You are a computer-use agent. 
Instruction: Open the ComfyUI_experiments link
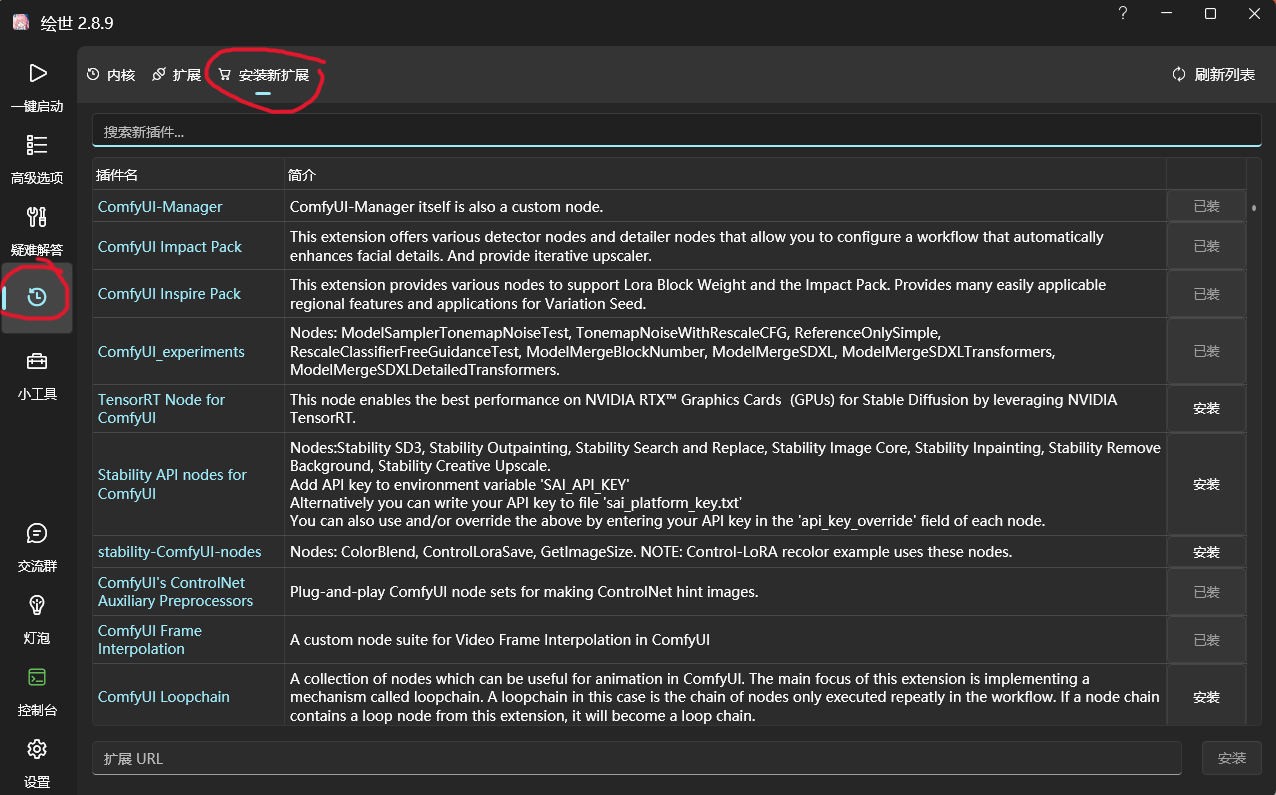coord(171,352)
